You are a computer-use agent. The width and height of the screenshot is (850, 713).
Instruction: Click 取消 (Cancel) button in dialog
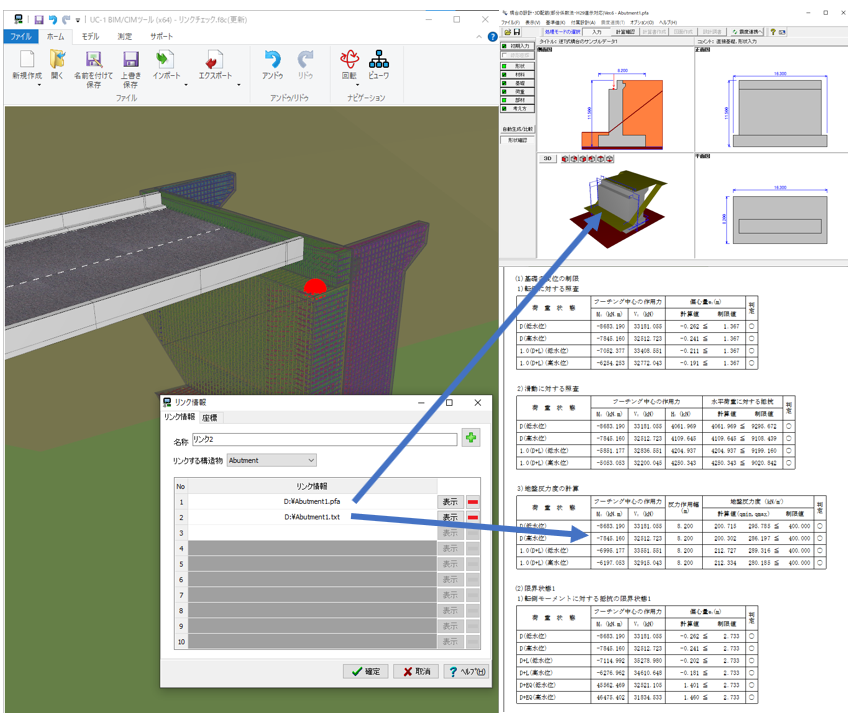point(416,671)
